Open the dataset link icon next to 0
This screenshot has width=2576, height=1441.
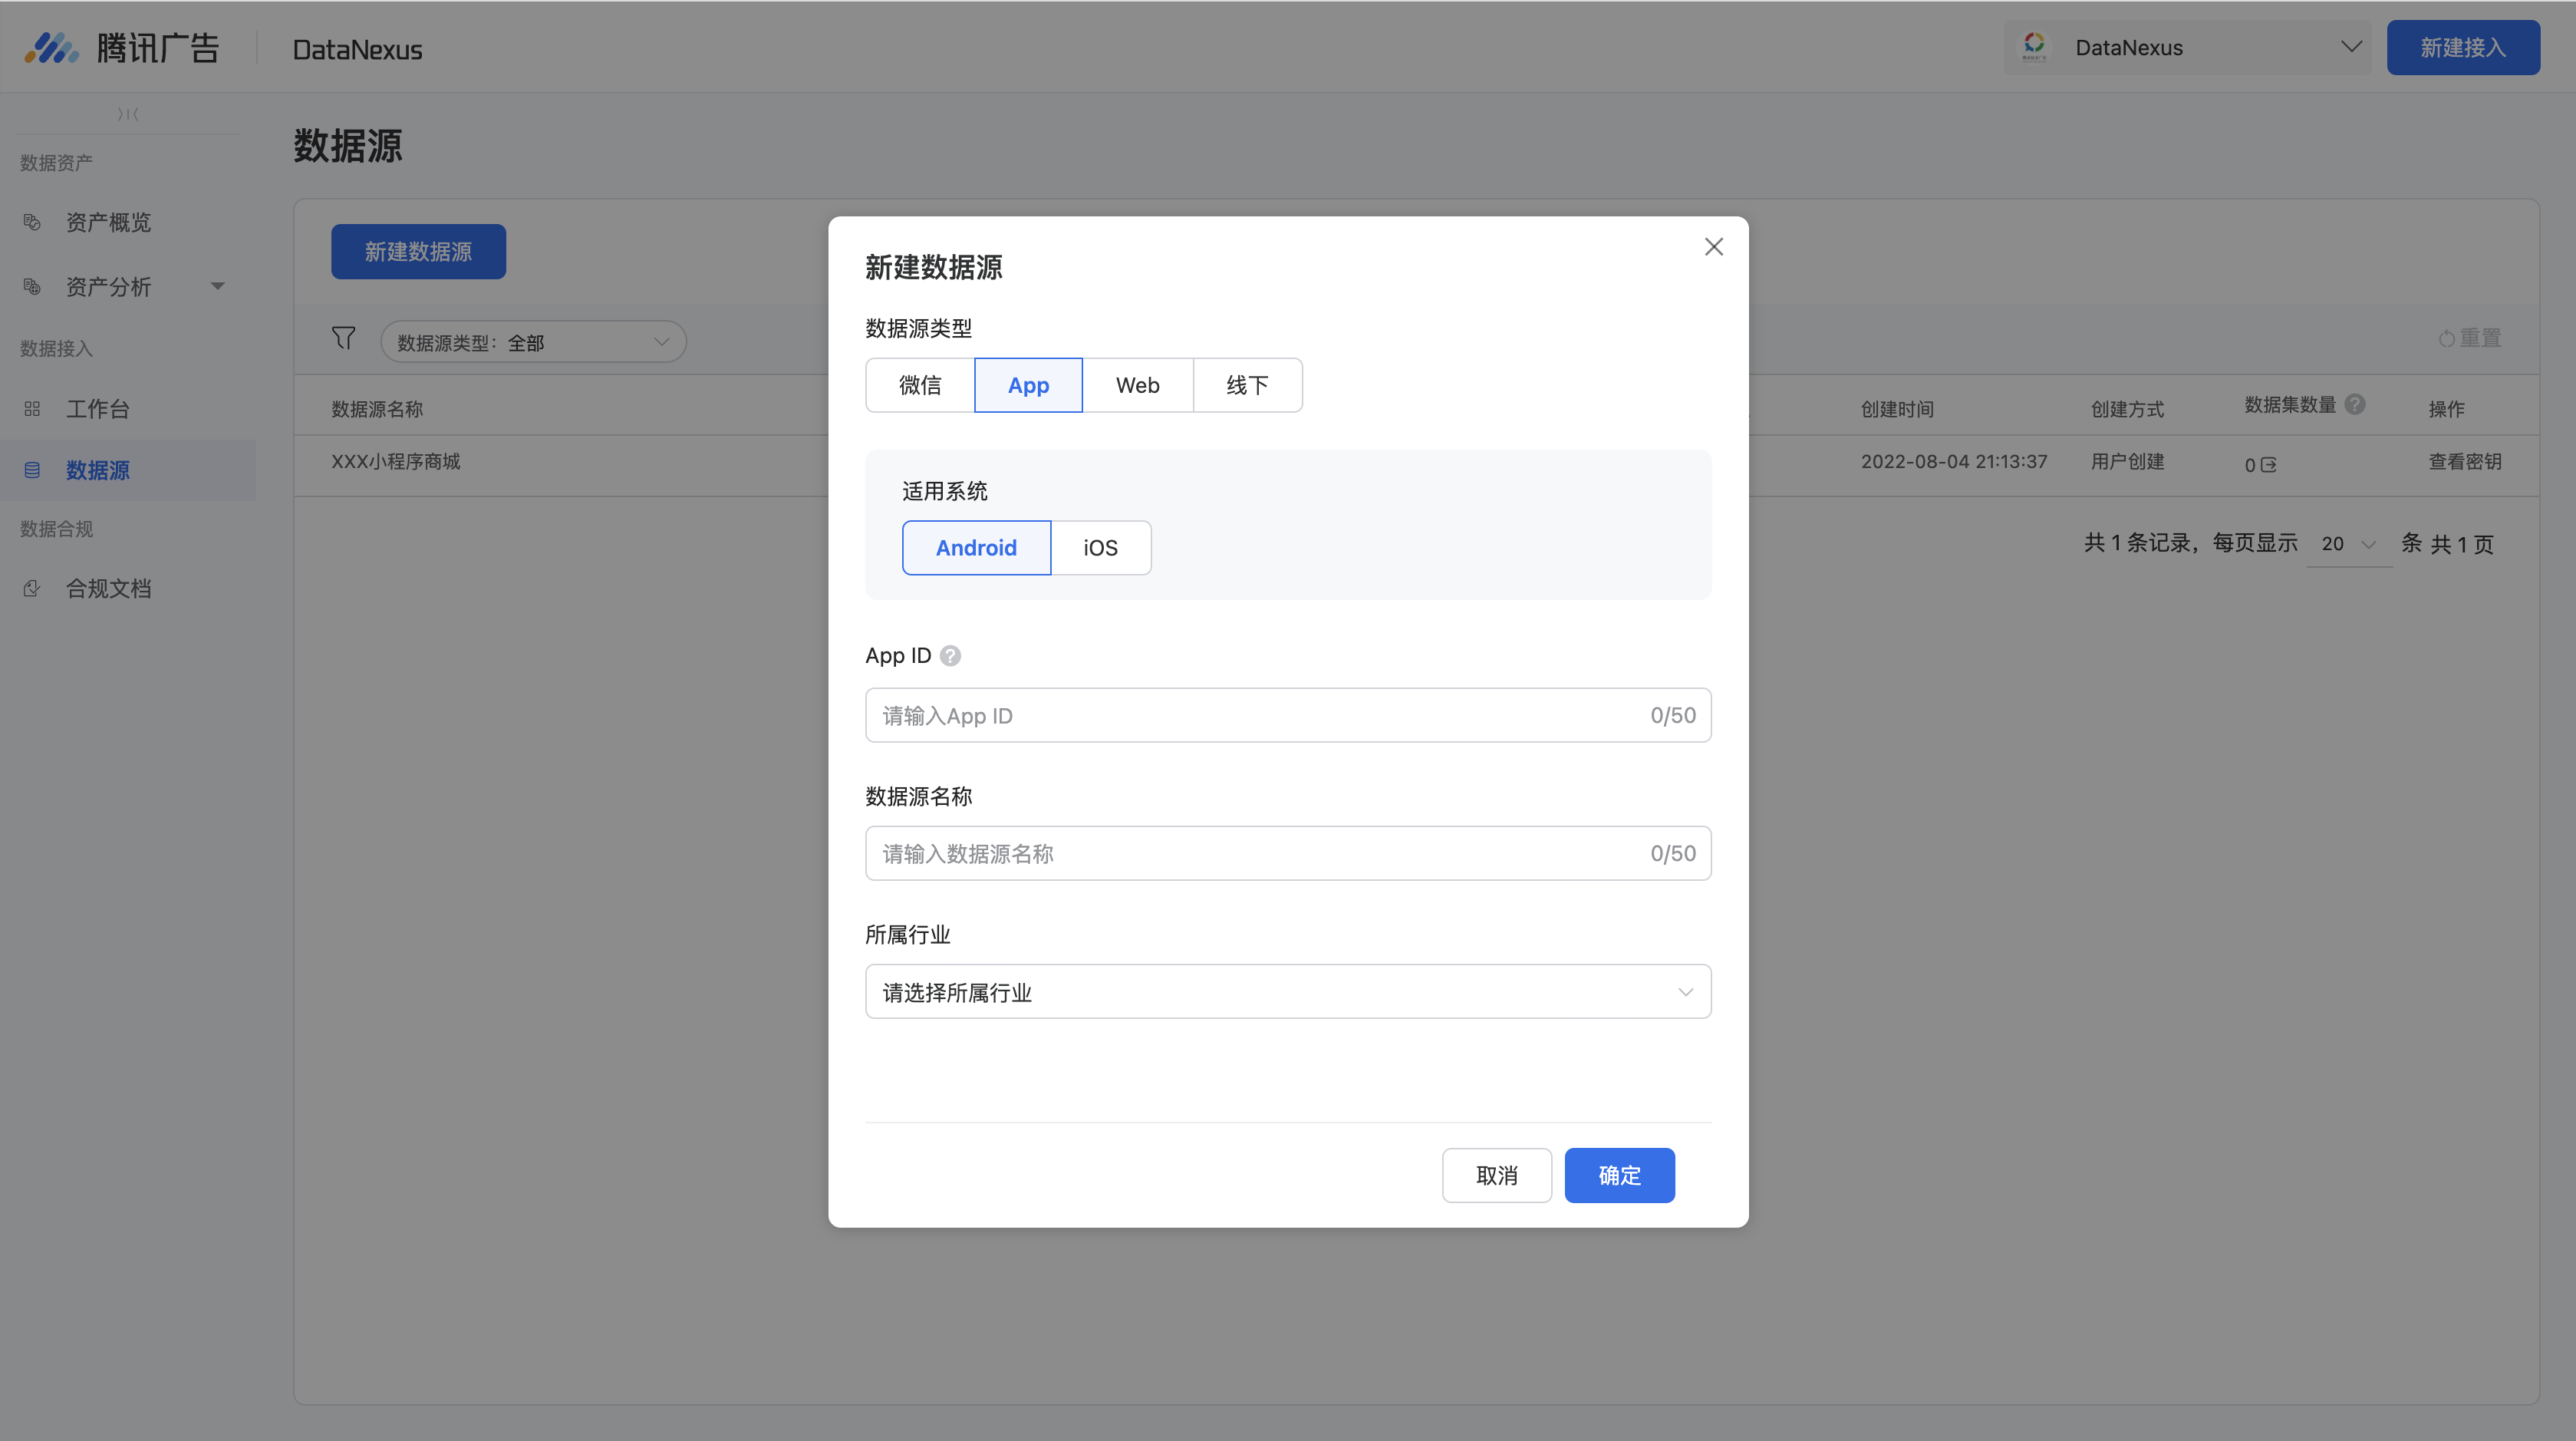click(2268, 465)
